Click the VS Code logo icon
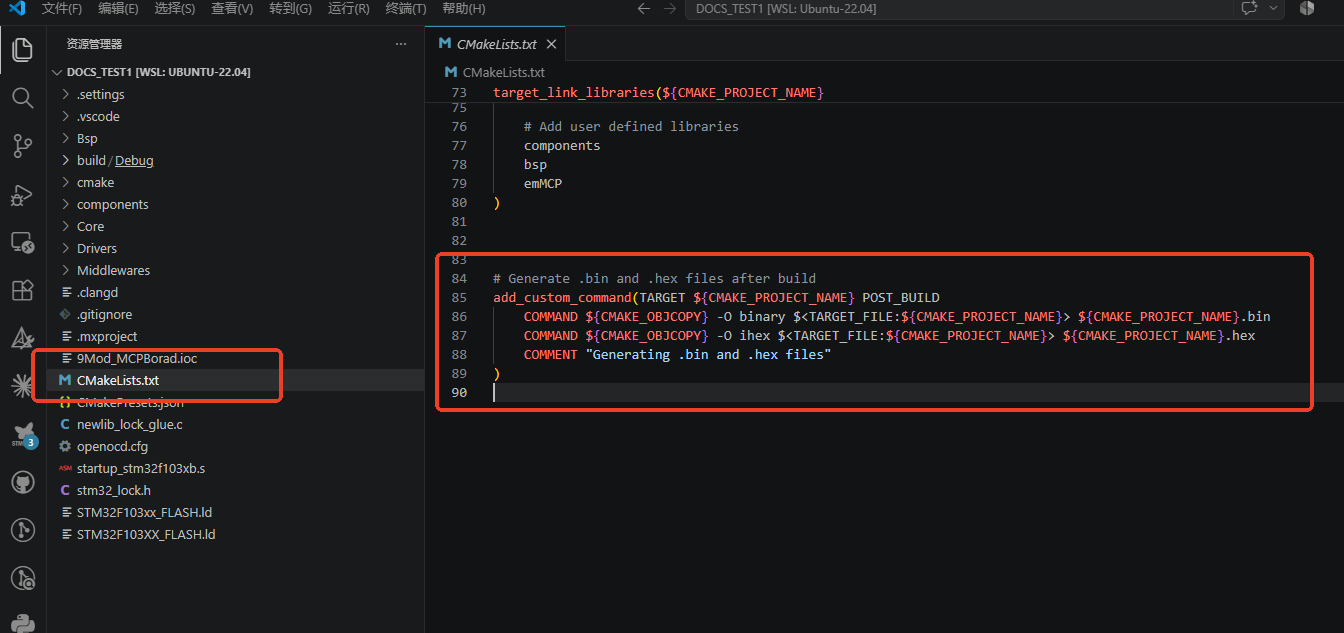The width and height of the screenshot is (1344, 633). click(x=17, y=9)
